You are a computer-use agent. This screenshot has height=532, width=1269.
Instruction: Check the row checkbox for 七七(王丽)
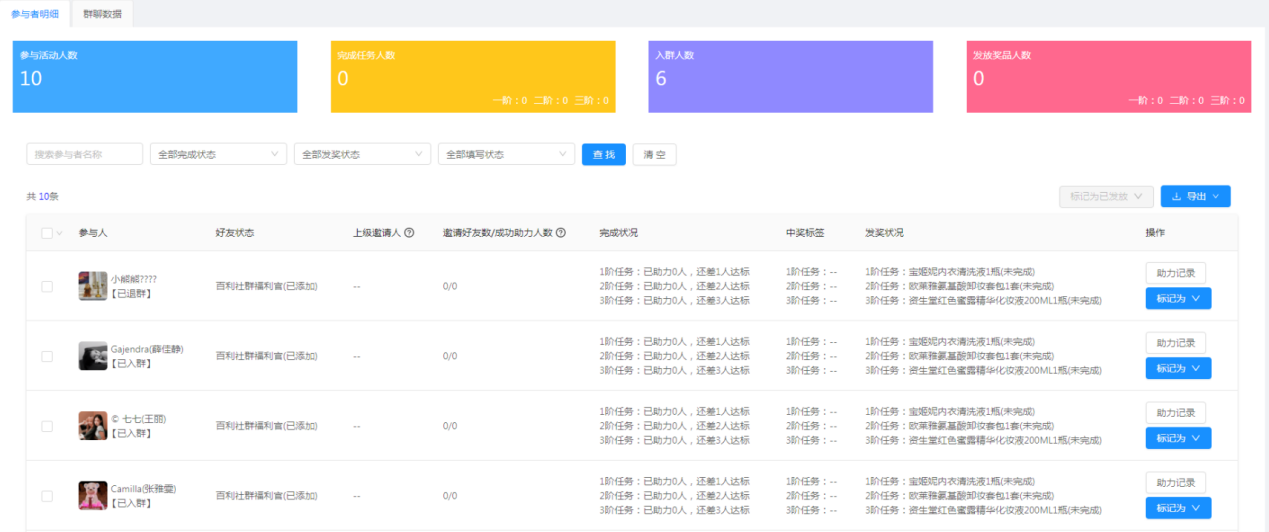click(47, 426)
